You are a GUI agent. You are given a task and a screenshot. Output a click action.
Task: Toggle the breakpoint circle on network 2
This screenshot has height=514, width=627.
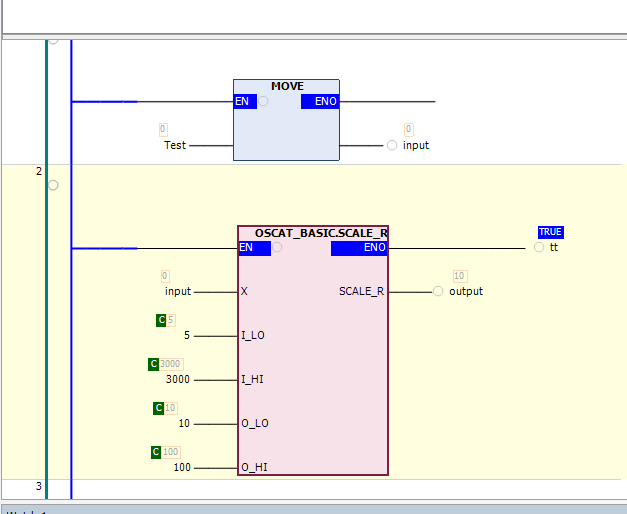[53, 185]
